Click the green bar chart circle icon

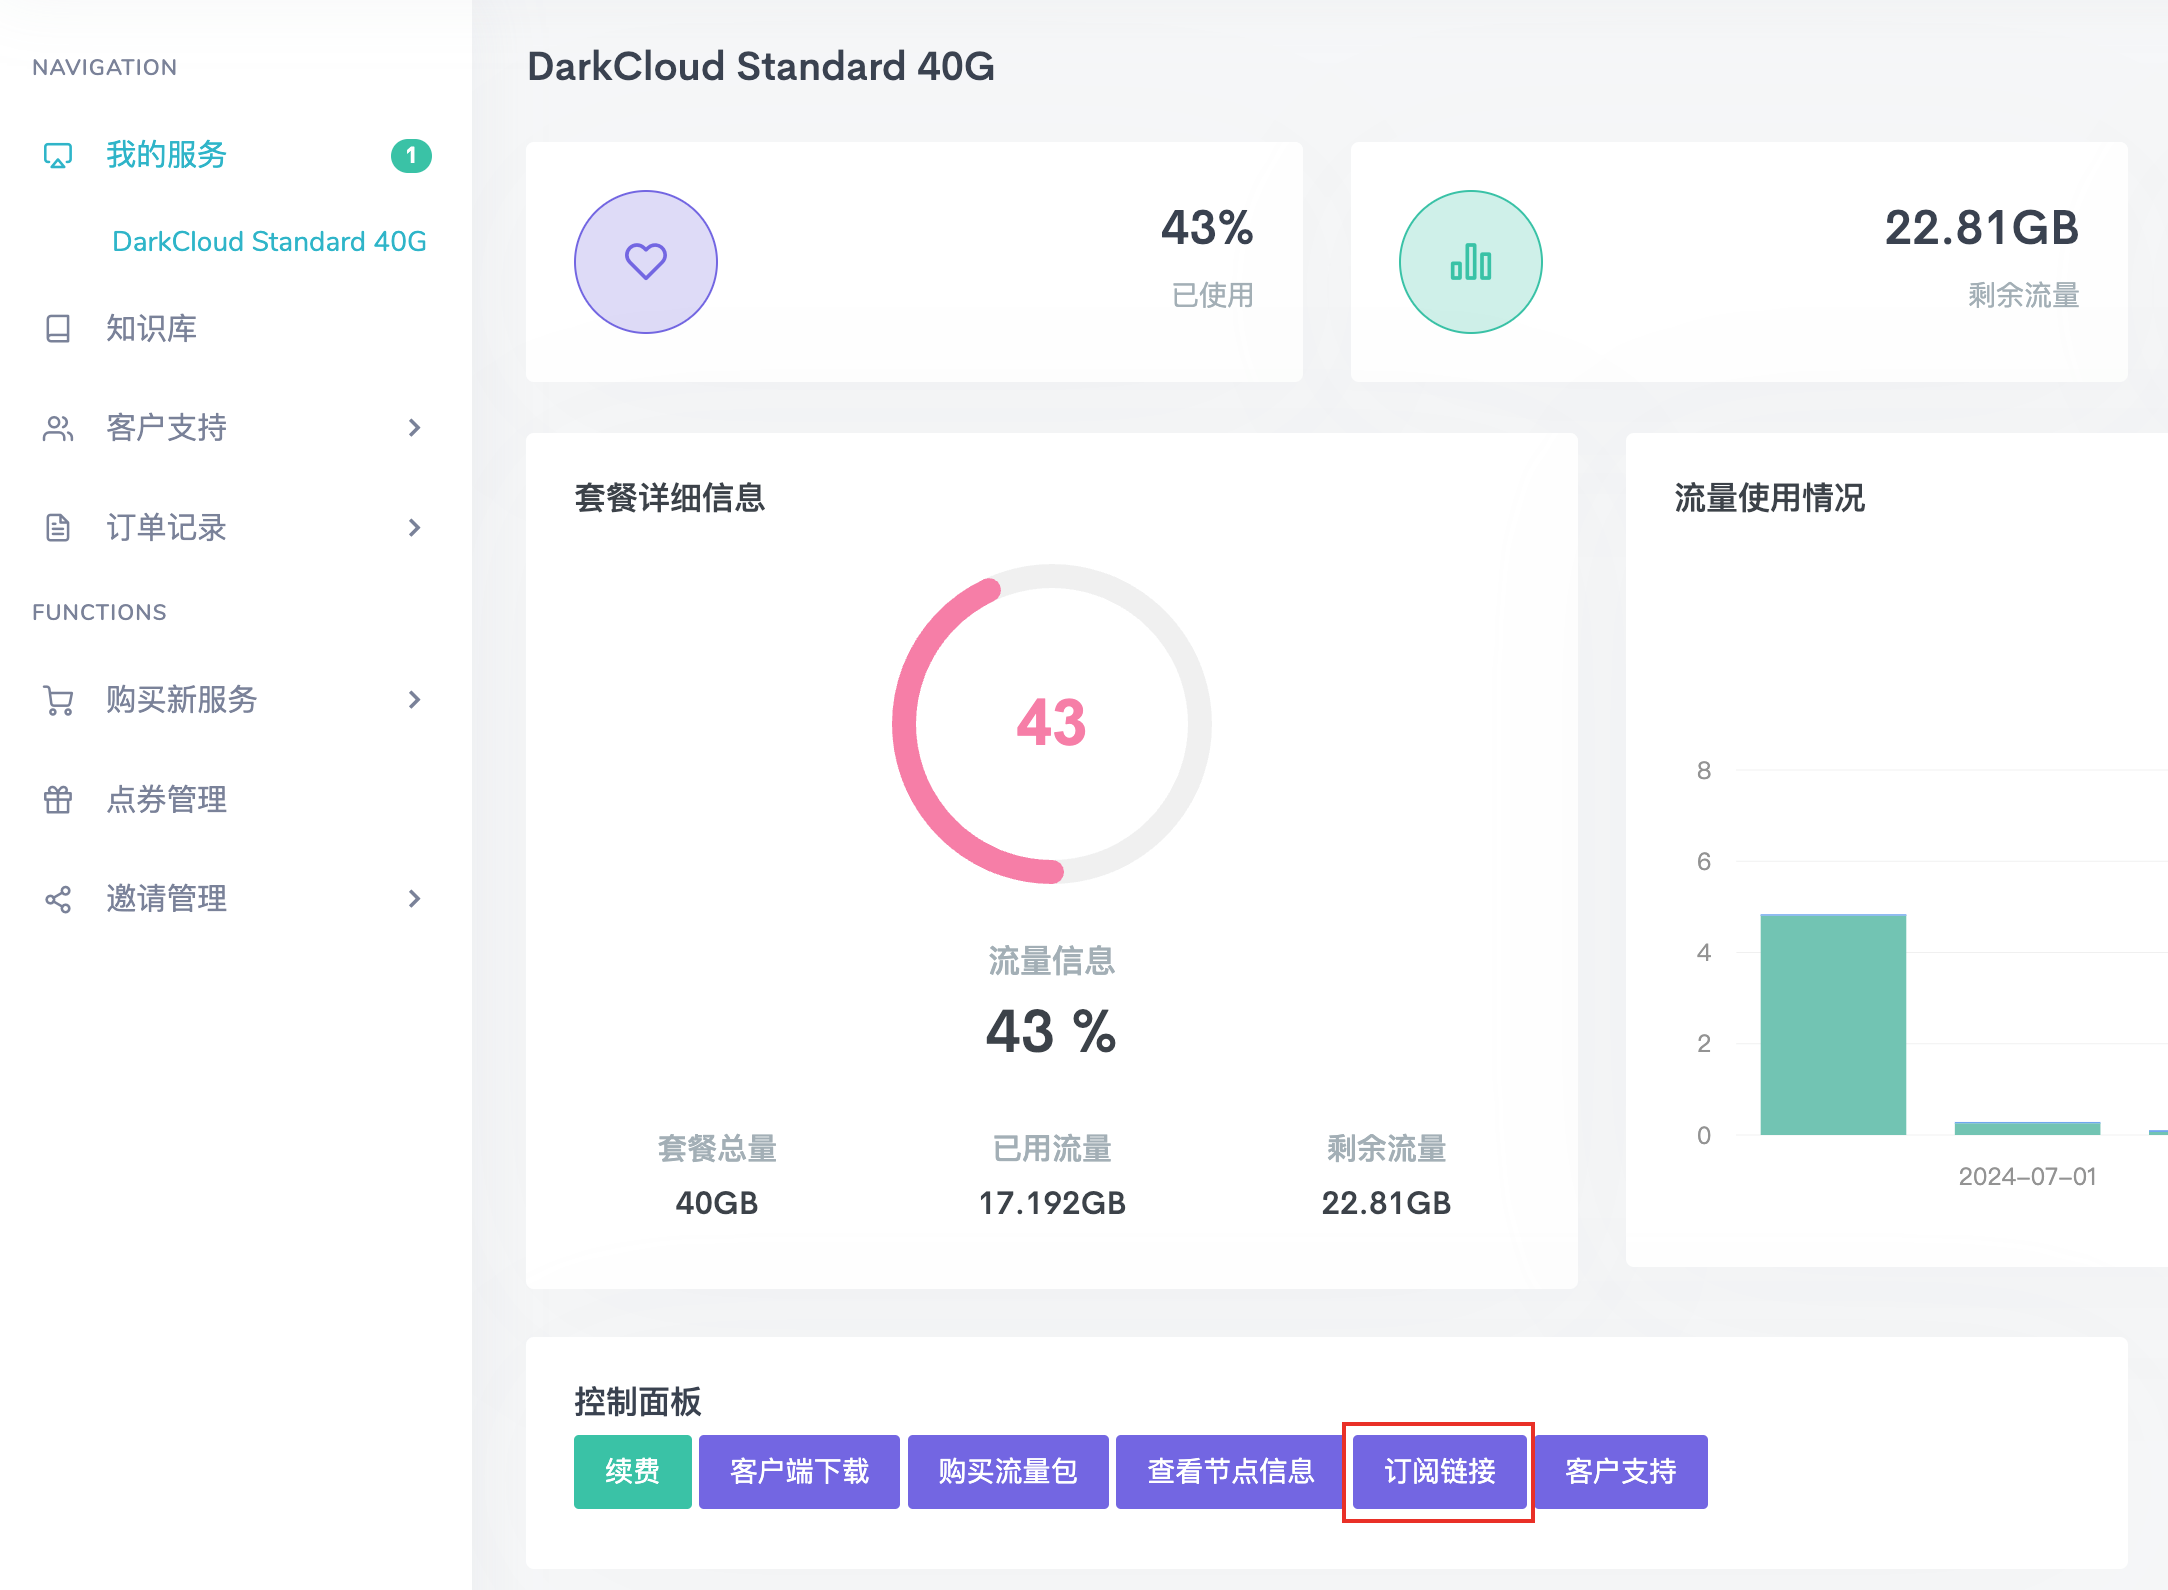coord(1470,262)
